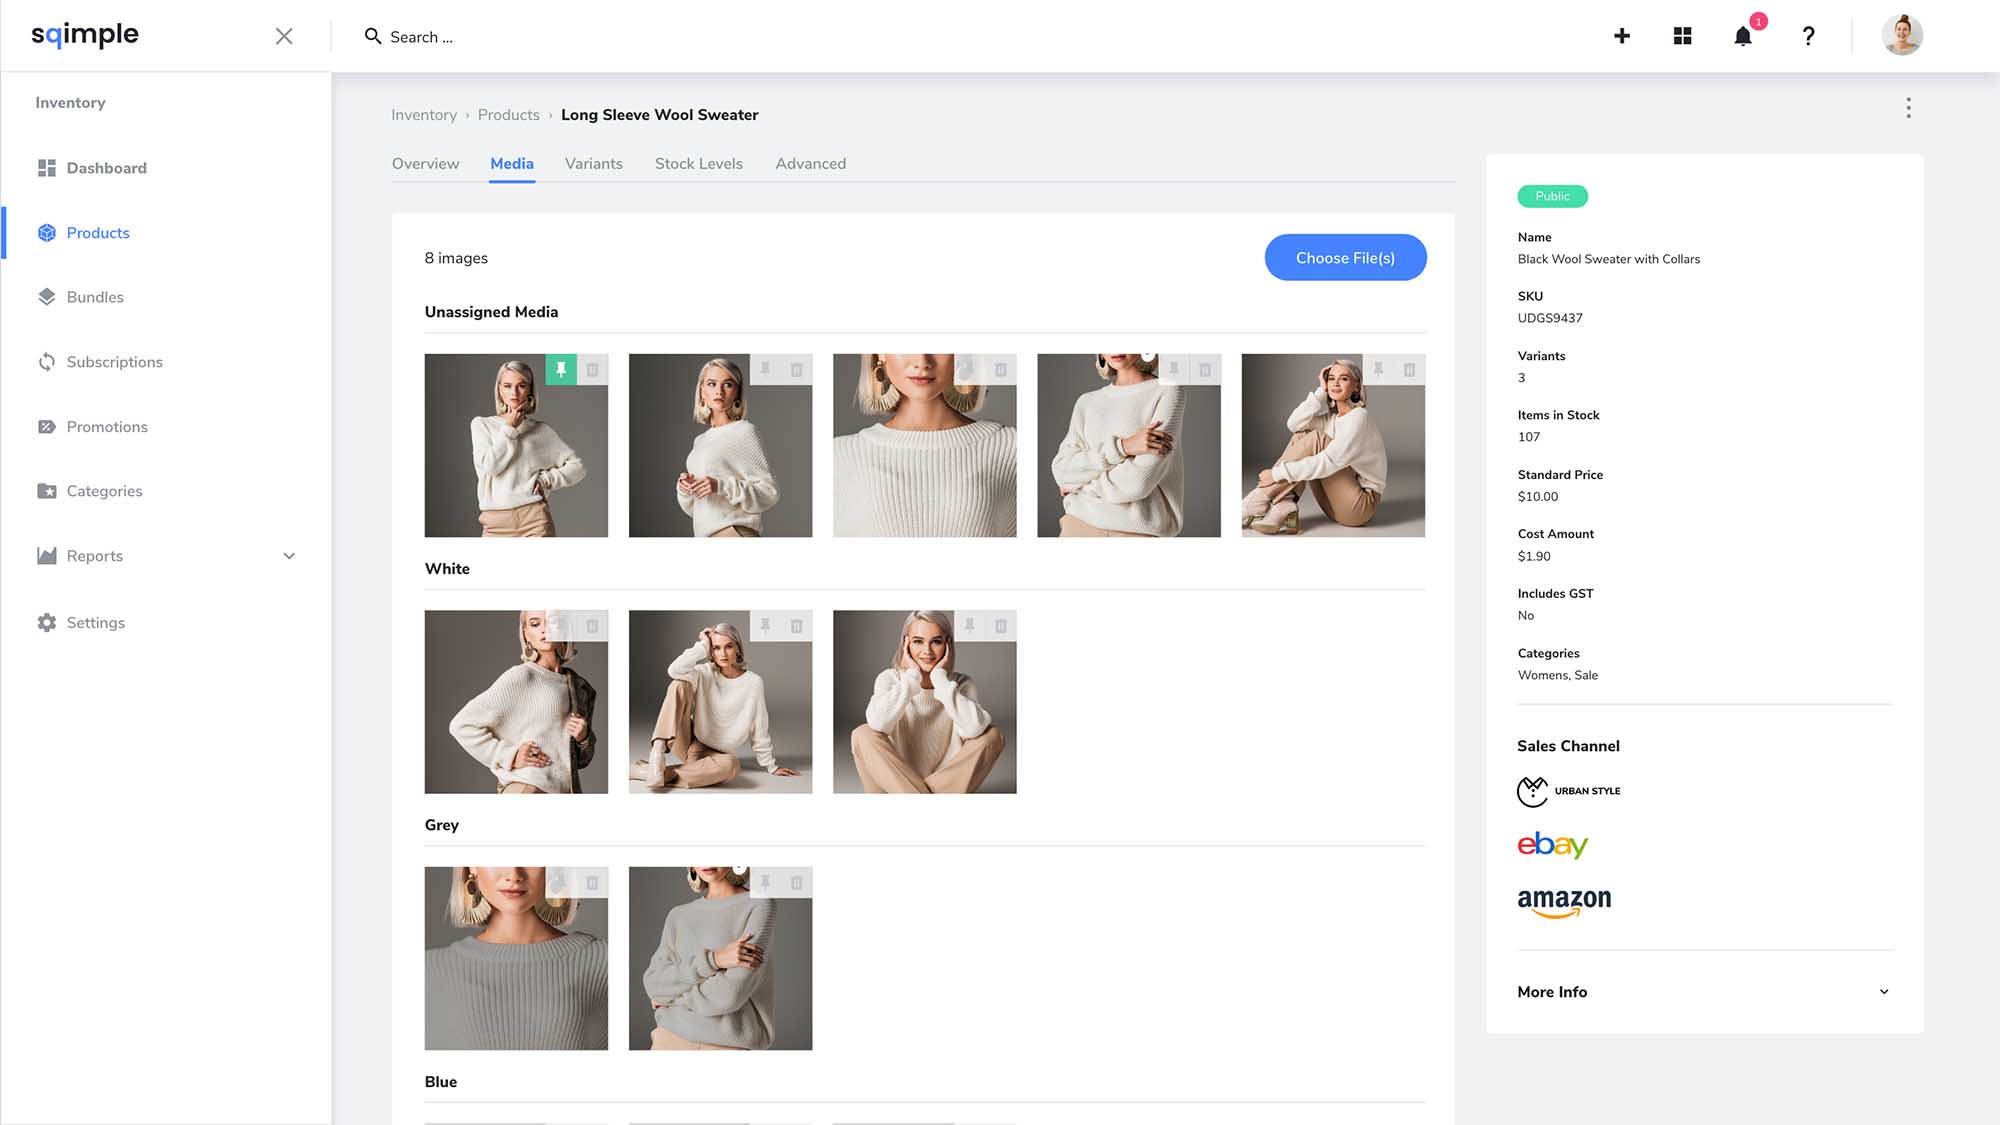The width and height of the screenshot is (2000, 1125).
Task: Delete the first unassigned image via trash icon
Action: (x=592, y=370)
